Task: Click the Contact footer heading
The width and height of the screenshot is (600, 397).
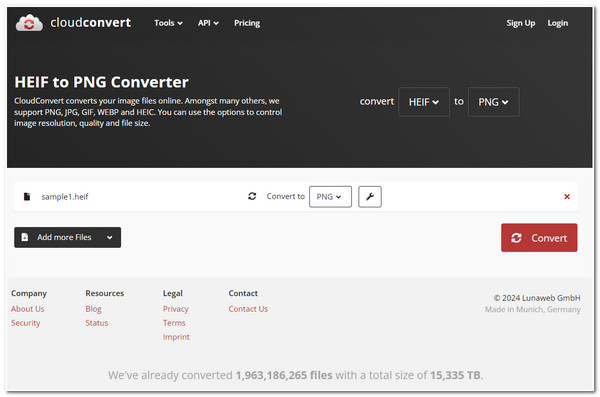Action: click(x=243, y=293)
